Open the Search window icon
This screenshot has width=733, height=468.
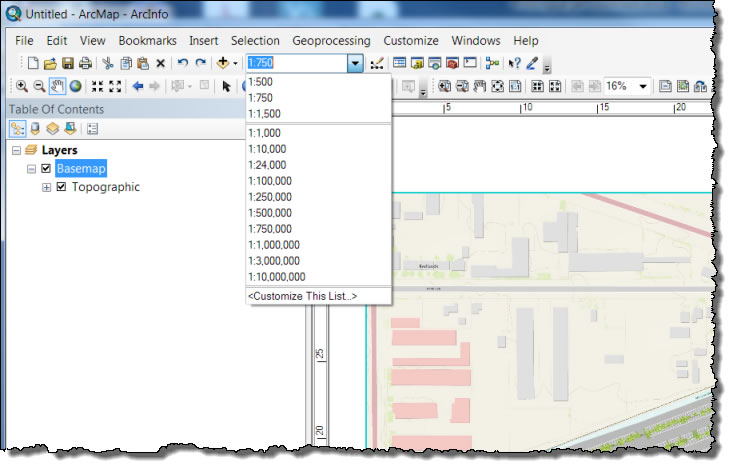[435, 63]
